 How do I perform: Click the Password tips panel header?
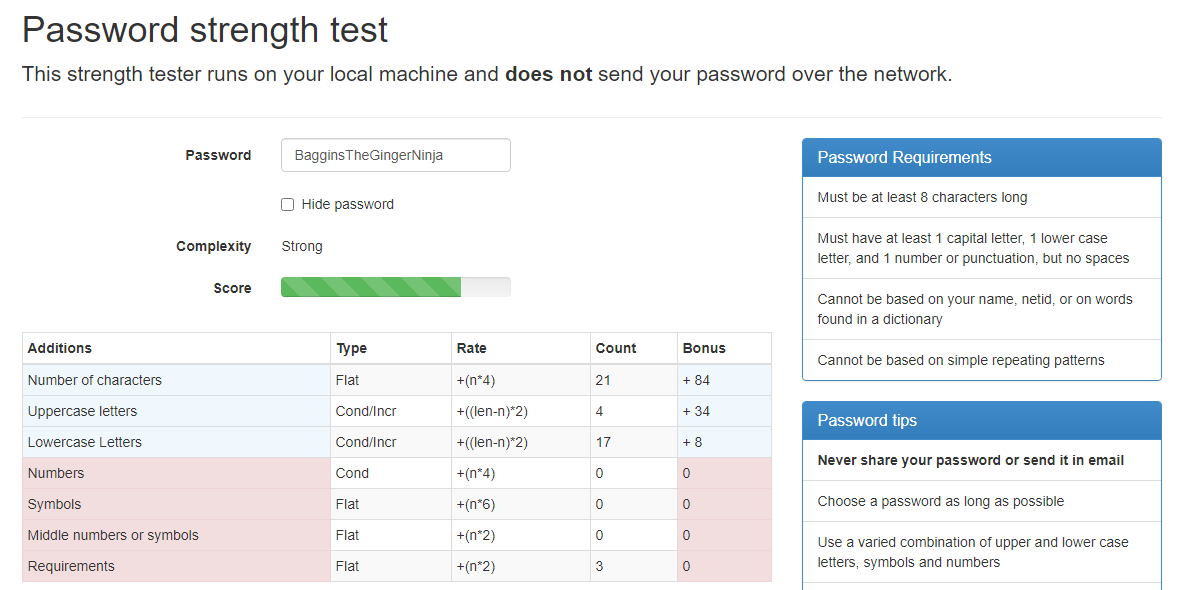pyautogui.click(x=981, y=421)
